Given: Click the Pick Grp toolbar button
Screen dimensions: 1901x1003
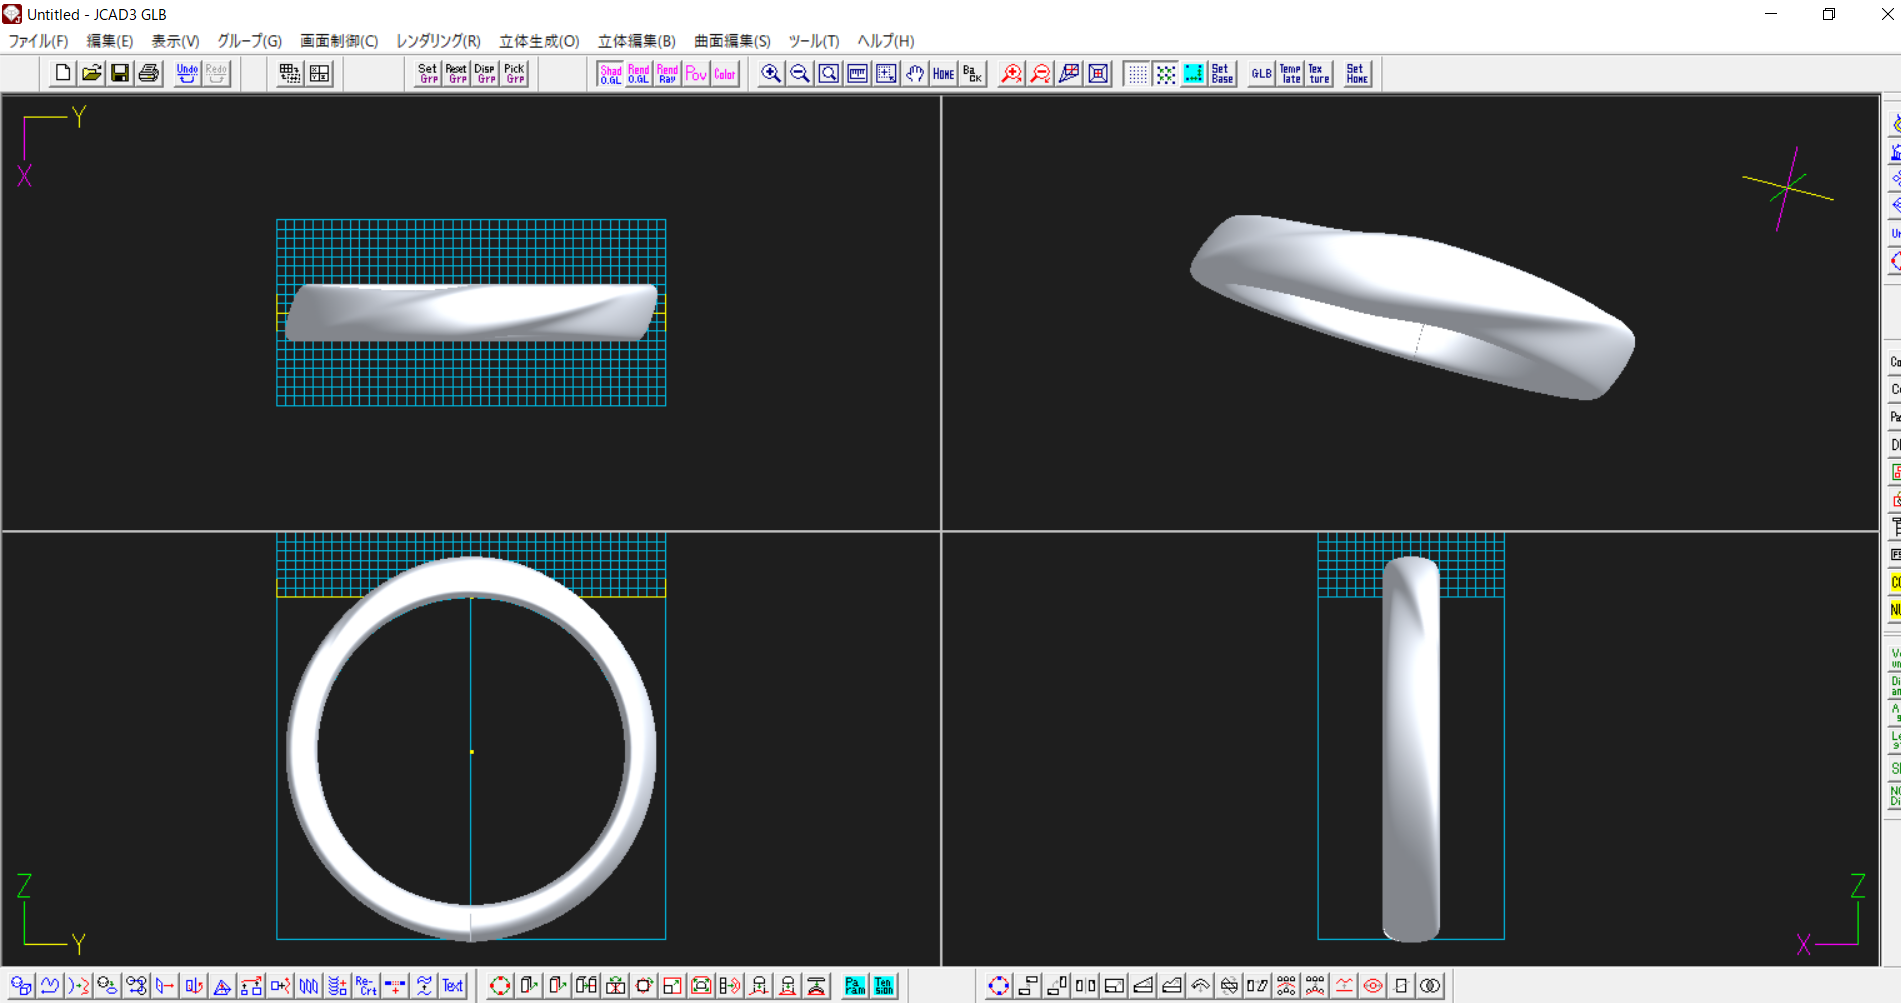Looking at the screenshot, I should (x=515, y=73).
